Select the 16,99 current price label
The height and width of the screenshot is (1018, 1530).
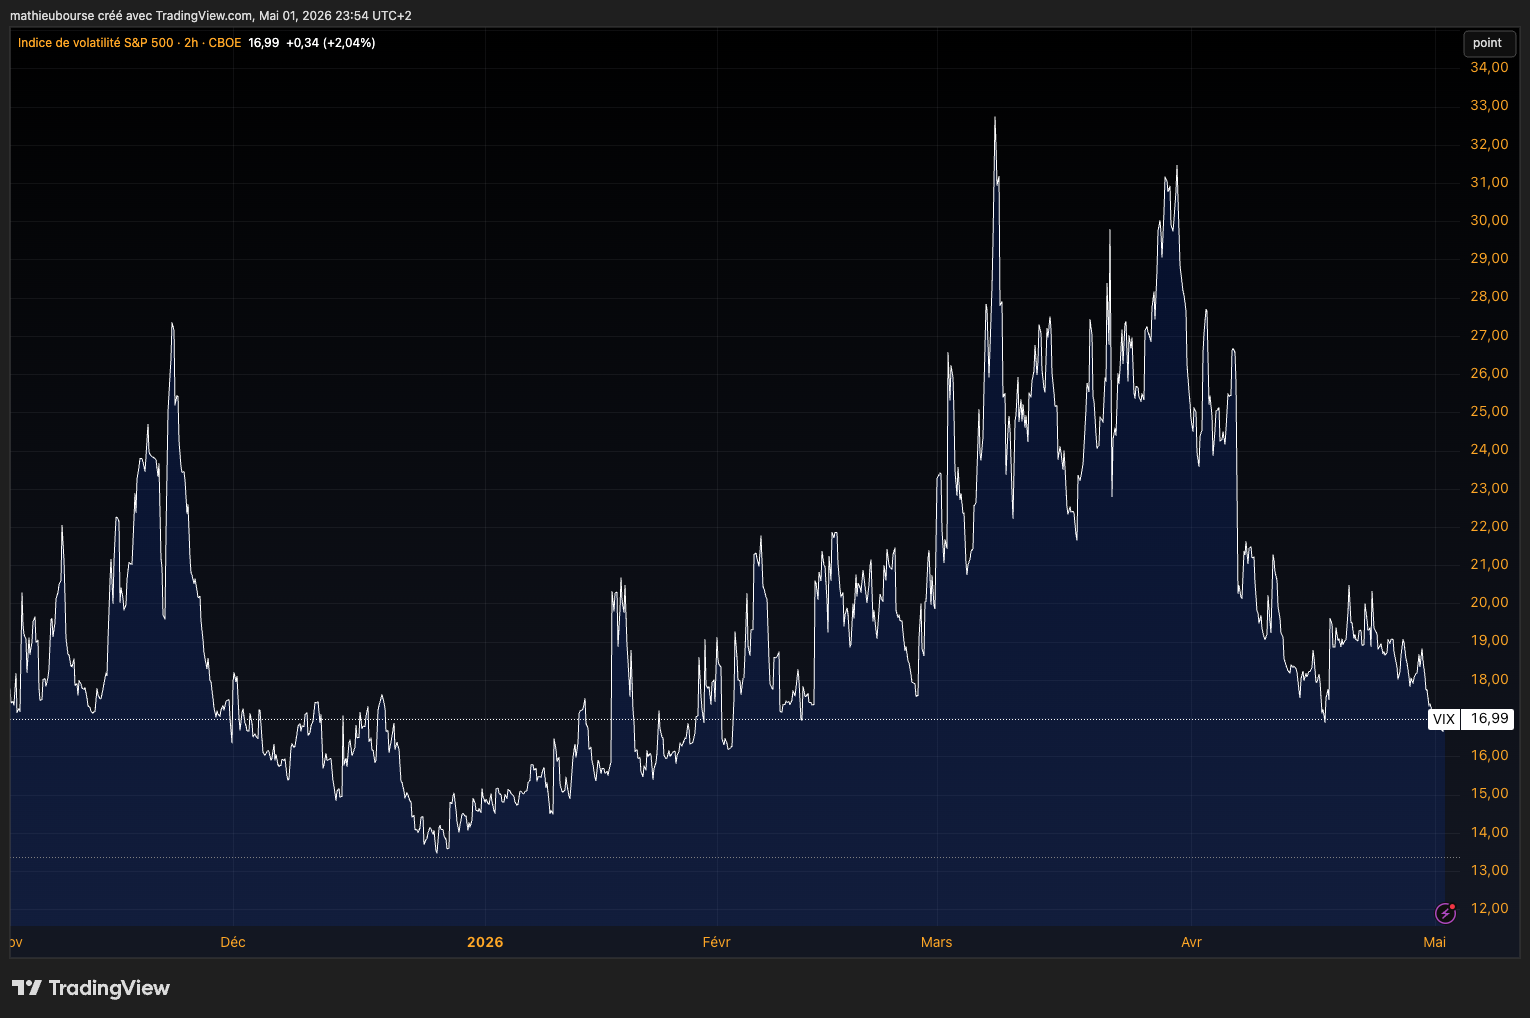point(1489,719)
